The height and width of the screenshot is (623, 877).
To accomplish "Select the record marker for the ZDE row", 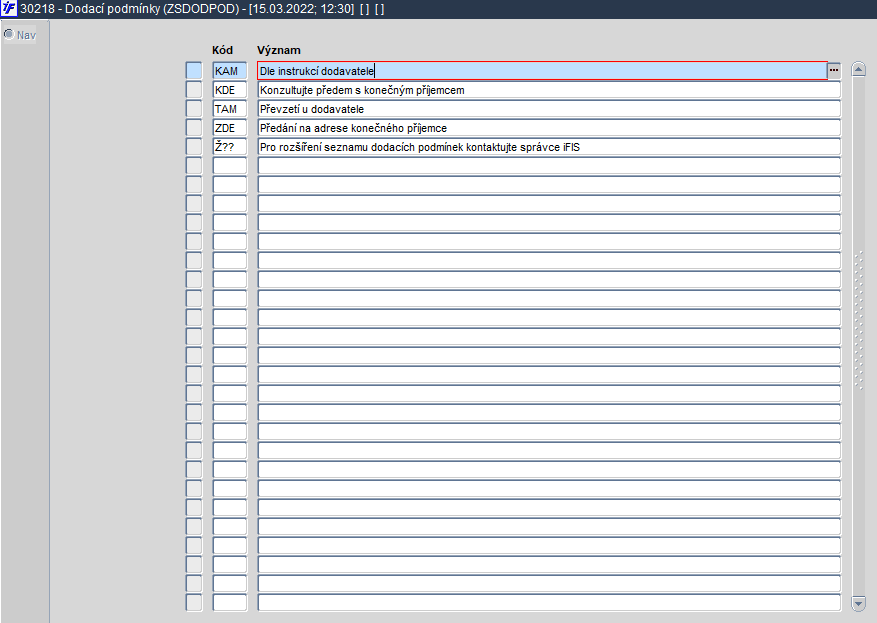I will pyautogui.click(x=194, y=128).
